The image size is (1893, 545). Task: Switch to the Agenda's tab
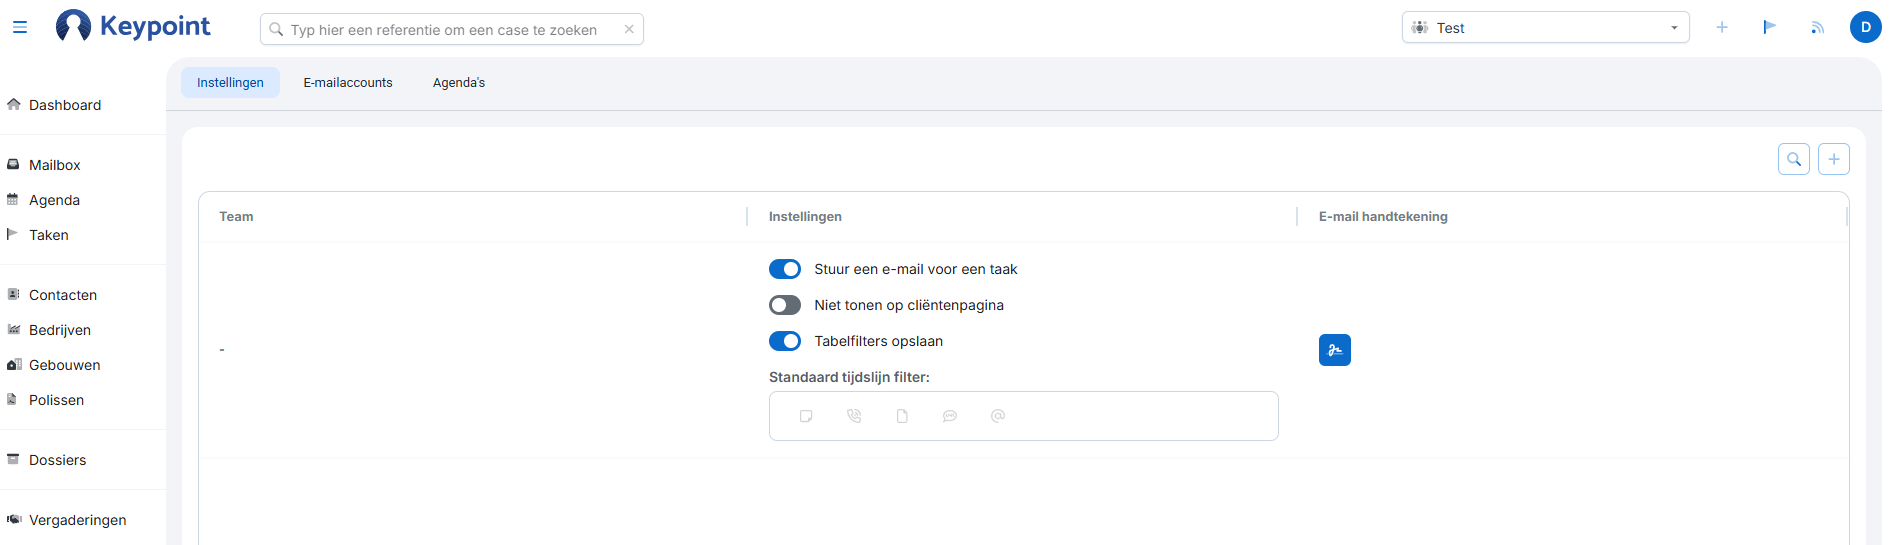tap(459, 83)
